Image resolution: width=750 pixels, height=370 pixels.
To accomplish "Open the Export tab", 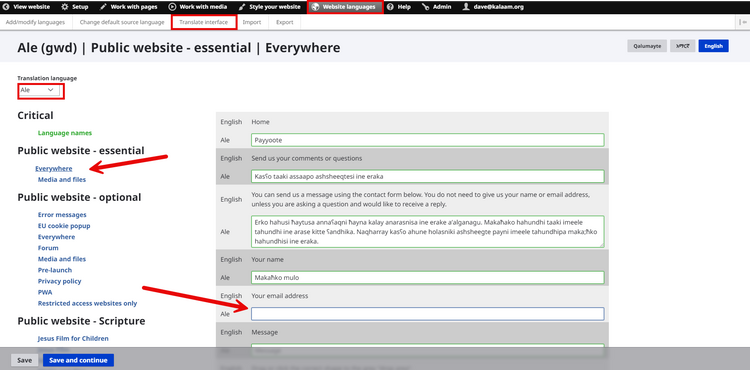I will [x=285, y=22].
